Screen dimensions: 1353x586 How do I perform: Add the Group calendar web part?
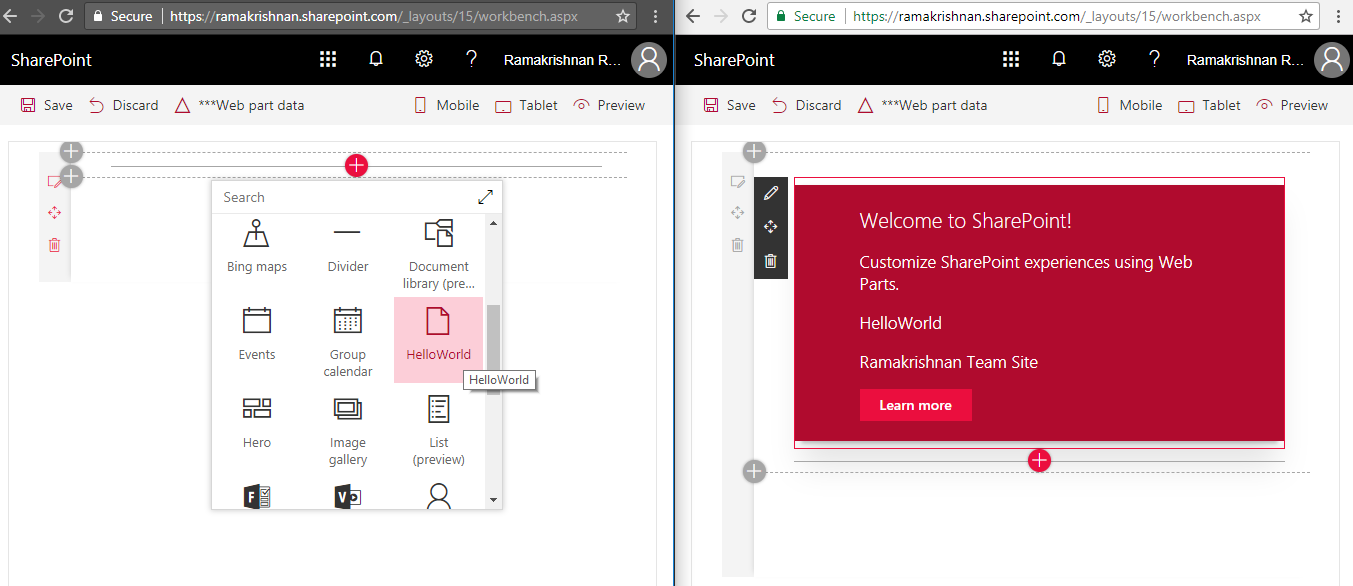click(347, 341)
